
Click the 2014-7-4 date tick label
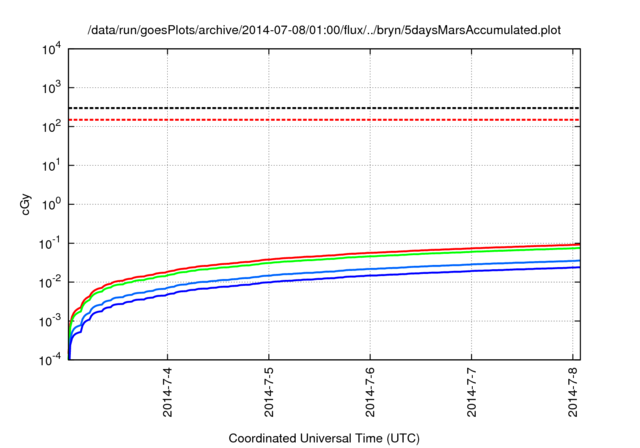click(167, 392)
